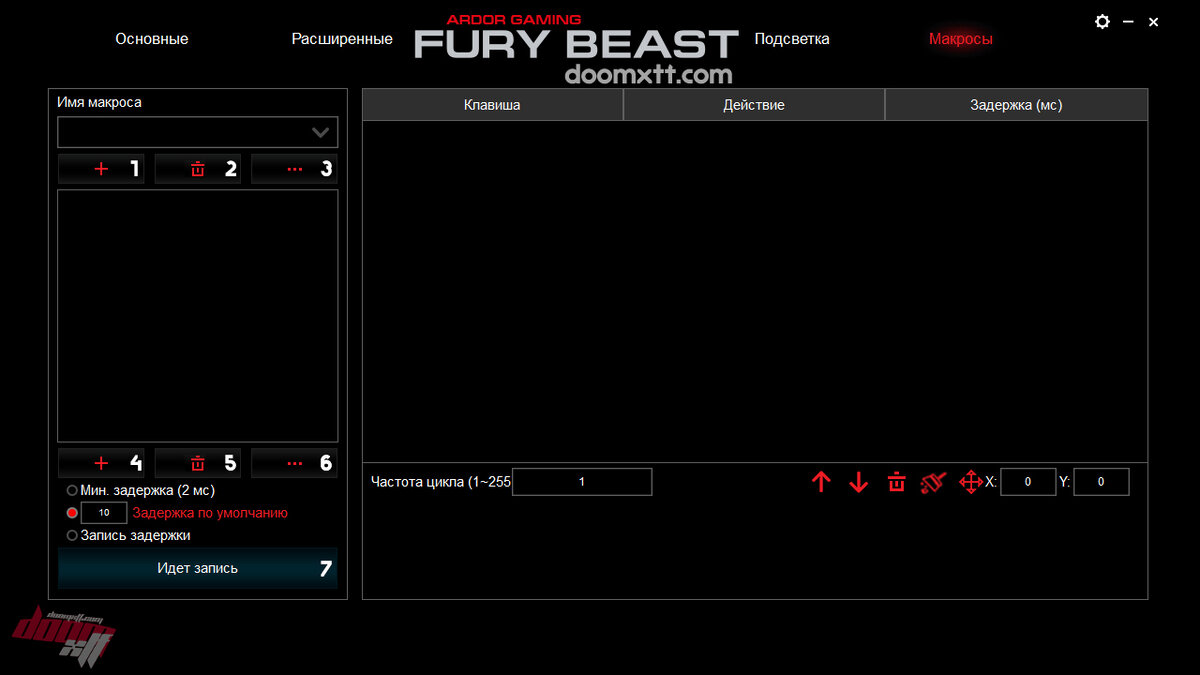Delete selected action in macro editor toolbar
The height and width of the screenshot is (675, 1200).
(896, 482)
